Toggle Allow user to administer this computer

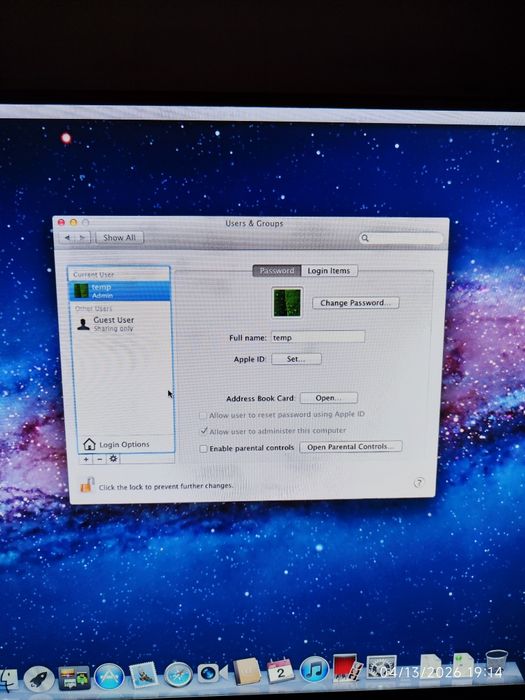click(x=203, y=431)
